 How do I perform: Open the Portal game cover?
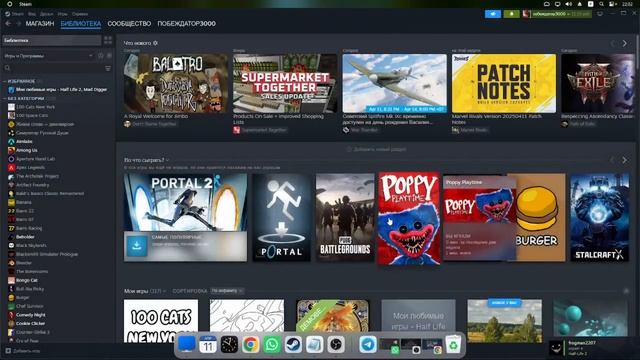282,218
